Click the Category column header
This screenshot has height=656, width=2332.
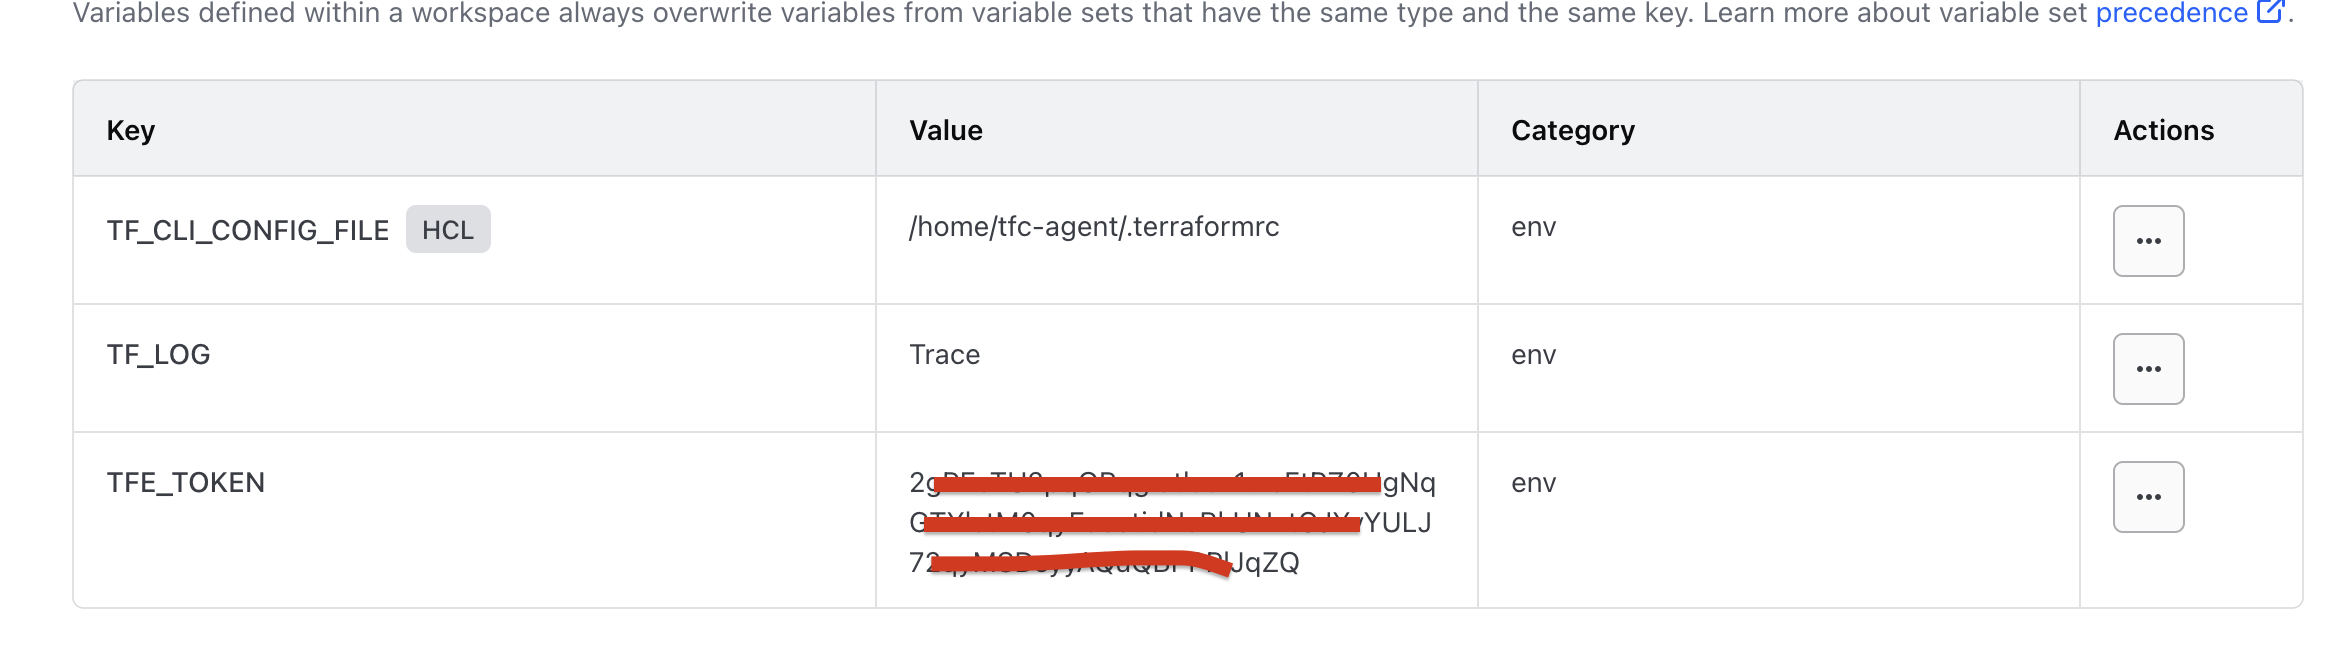(1572, 130)
